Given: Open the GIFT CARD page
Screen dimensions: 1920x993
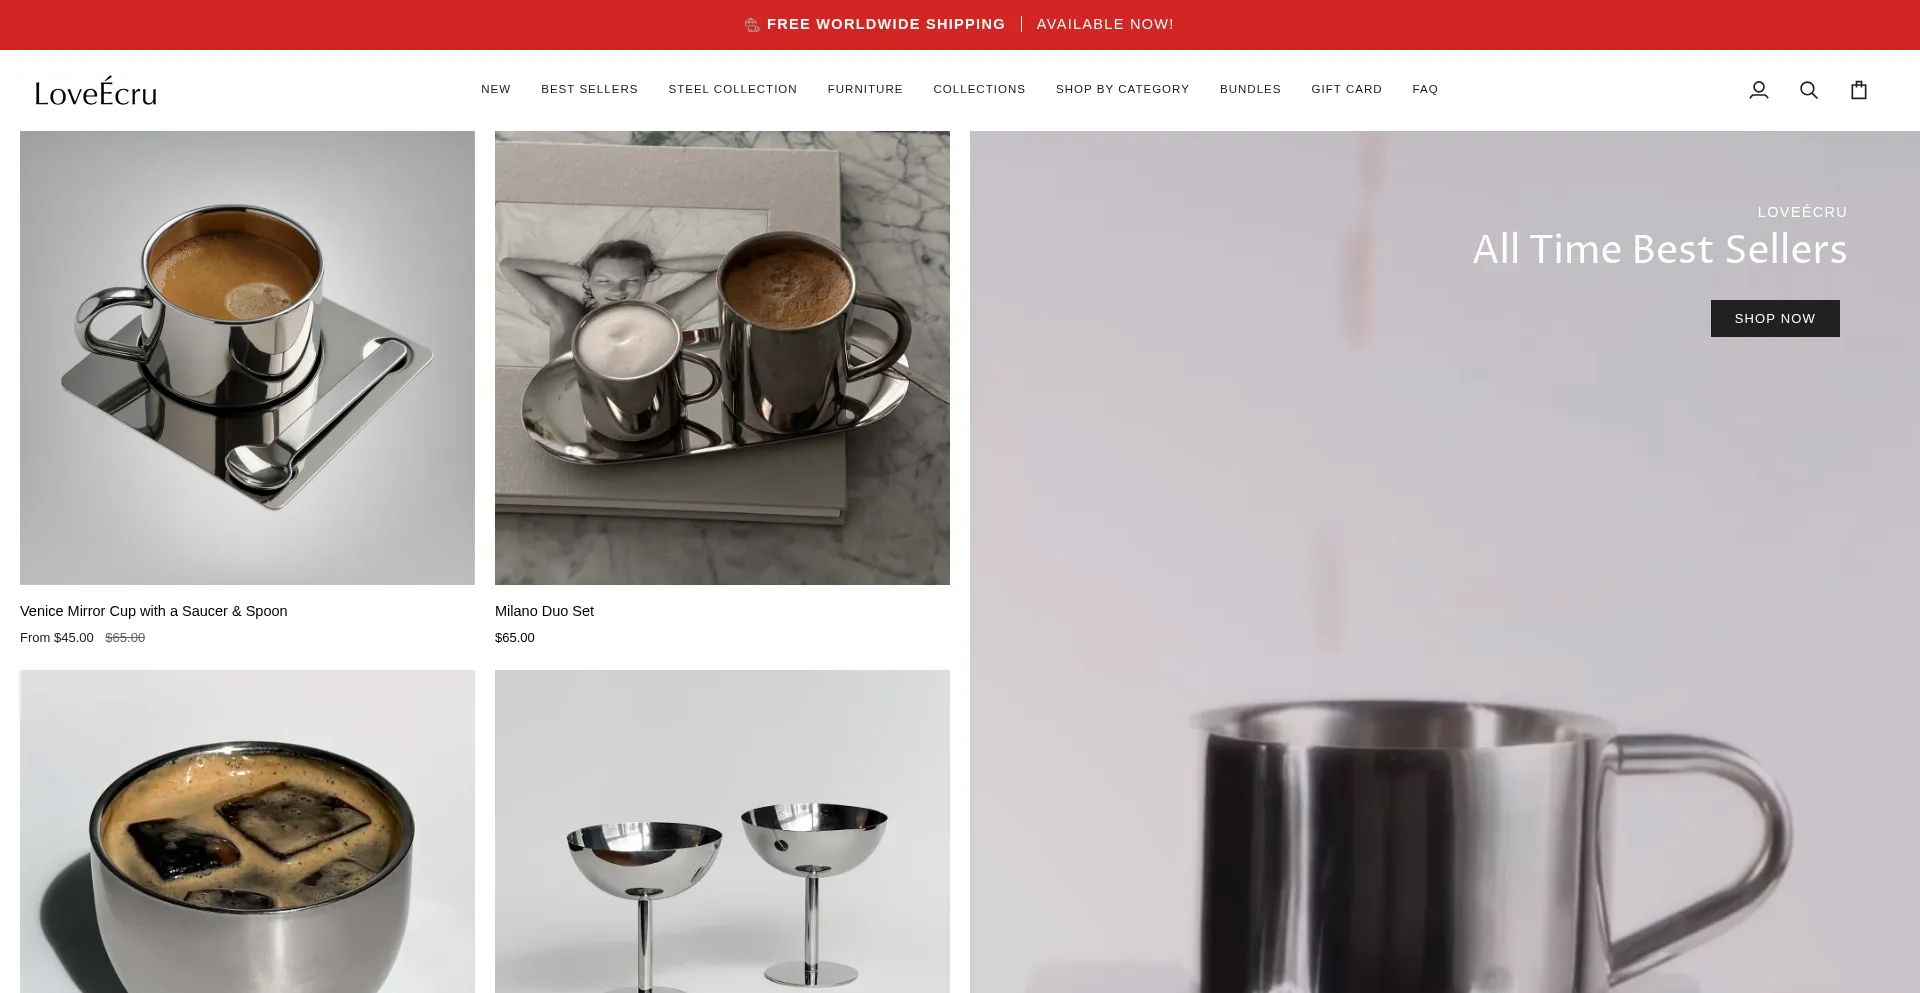Looking at the screenshot, I should click(1346, 89).
